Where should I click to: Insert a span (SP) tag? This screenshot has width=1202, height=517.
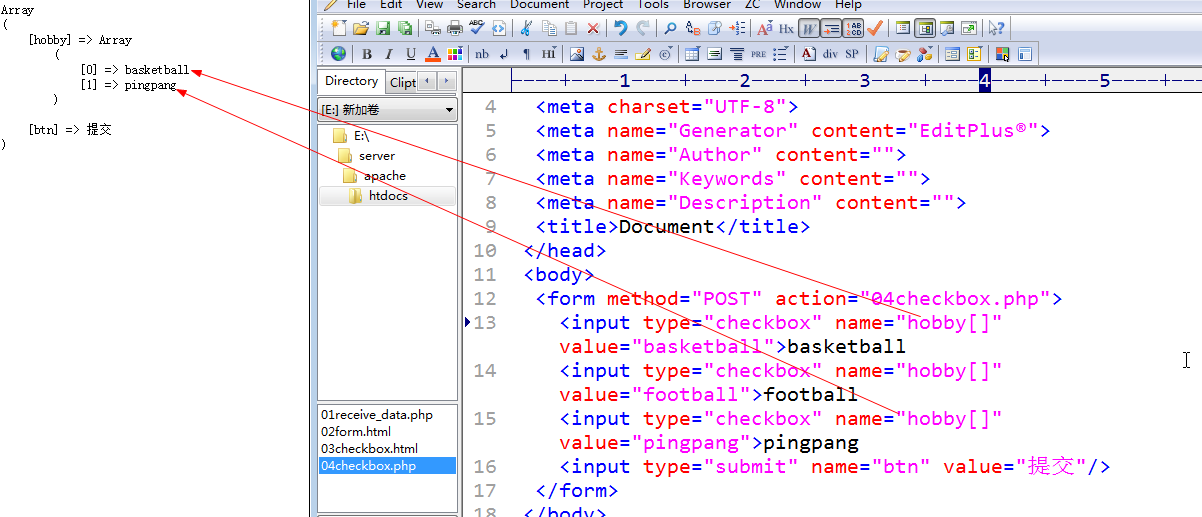coord(852,54)
